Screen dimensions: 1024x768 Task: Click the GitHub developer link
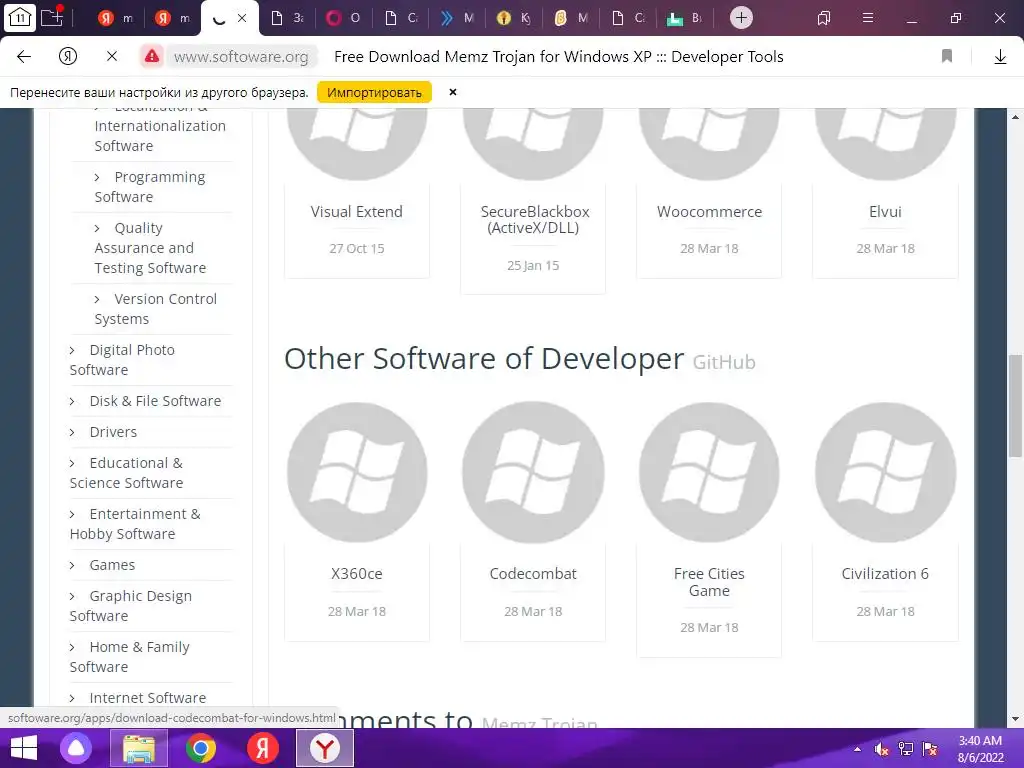click(724, 362)
